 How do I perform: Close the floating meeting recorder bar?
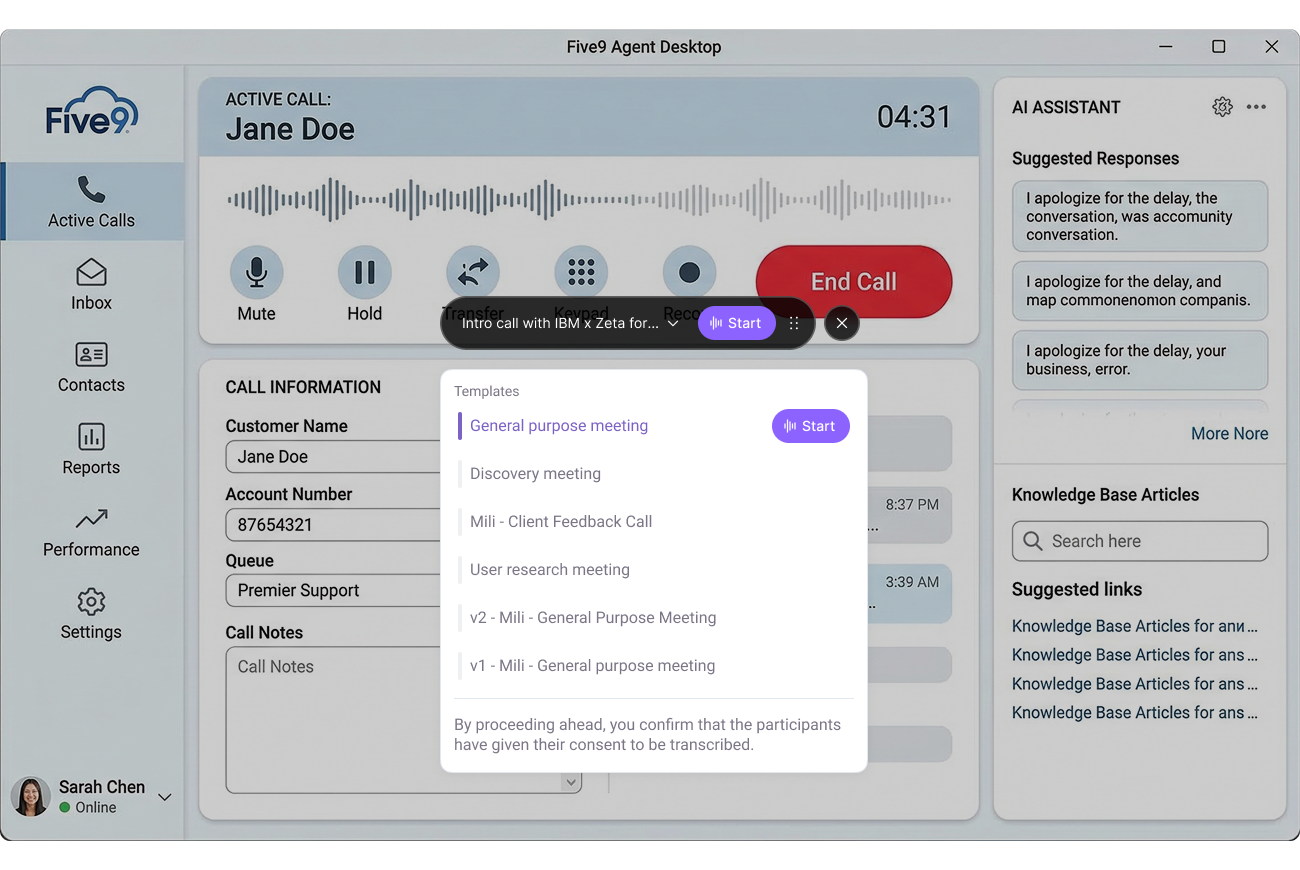click(842, 323)
